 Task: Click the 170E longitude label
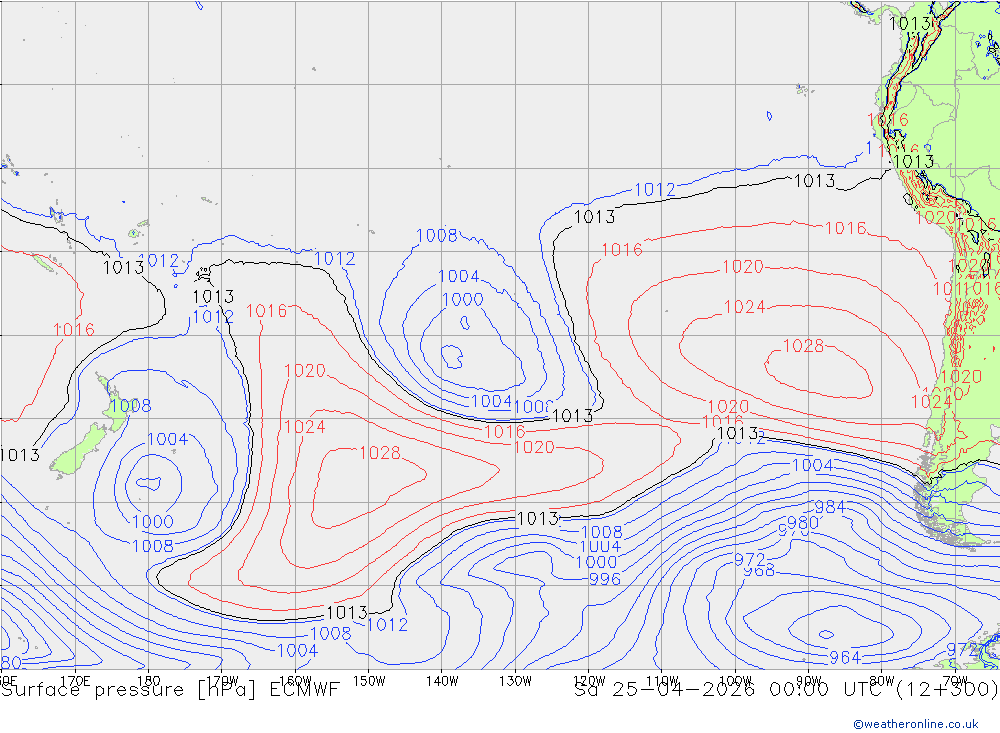tap(75, 681)
